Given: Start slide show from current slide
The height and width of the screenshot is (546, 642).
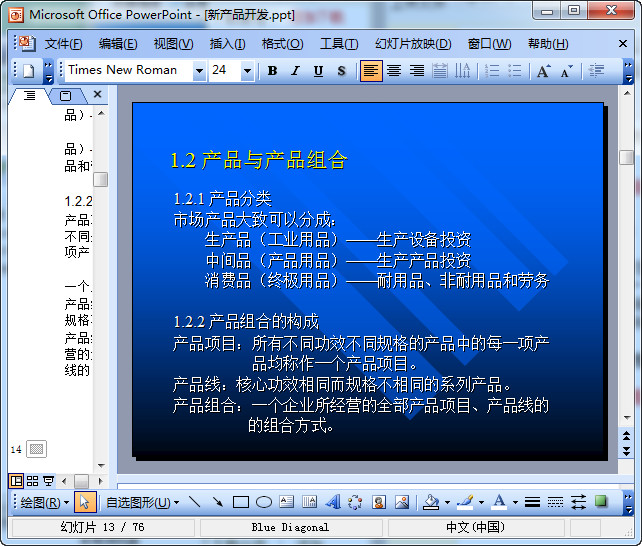Looking at the screenshot, I should tap(48, 481).
